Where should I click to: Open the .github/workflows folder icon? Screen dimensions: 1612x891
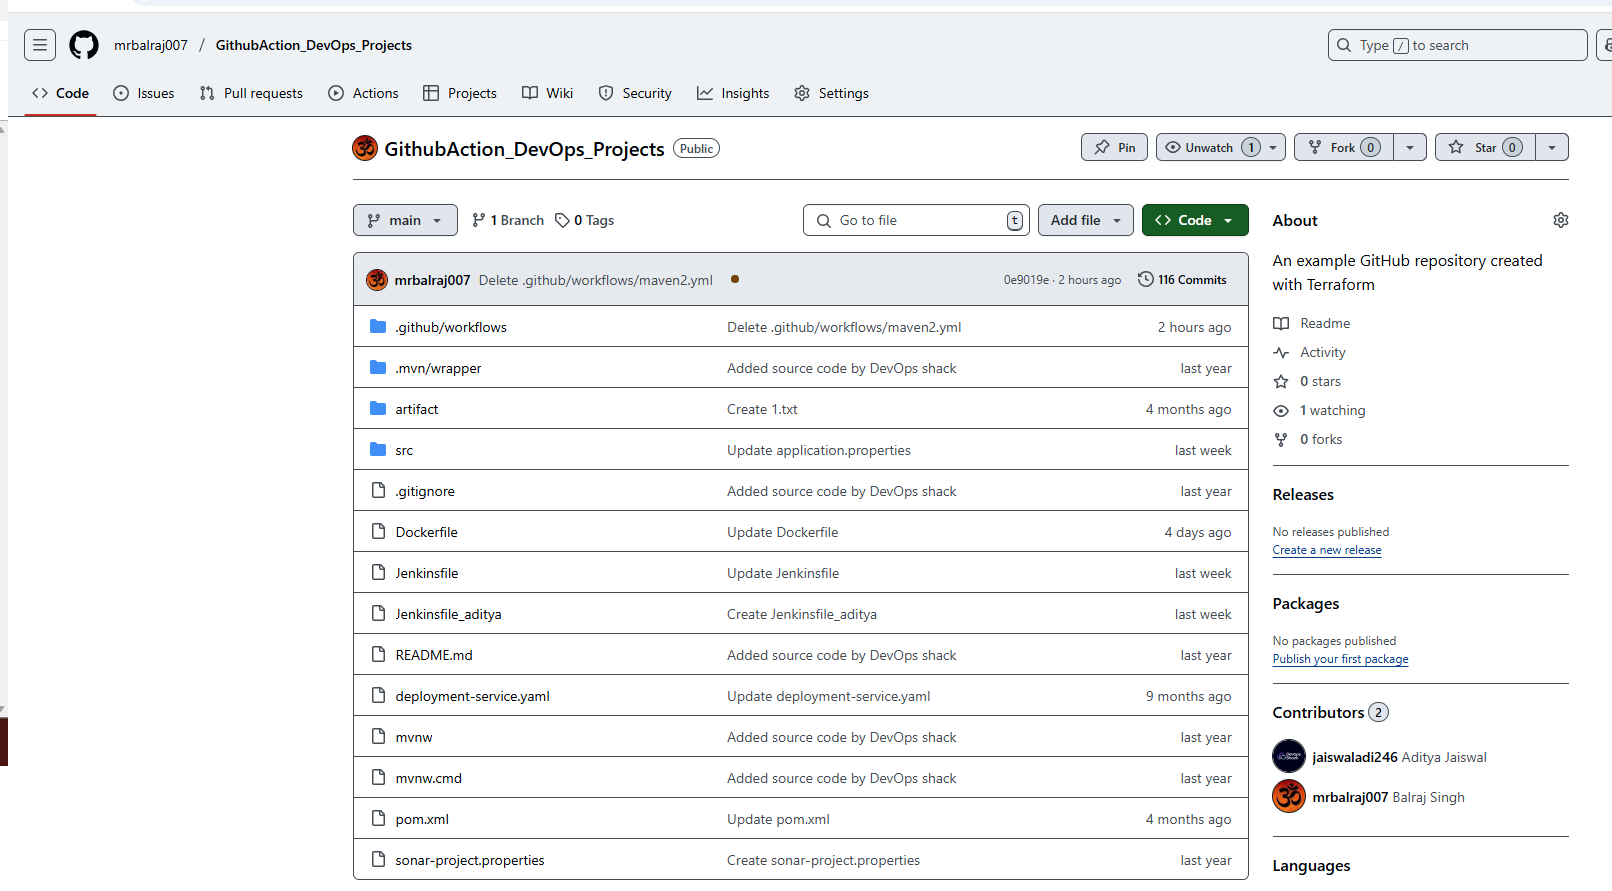[x=378, y=327]
